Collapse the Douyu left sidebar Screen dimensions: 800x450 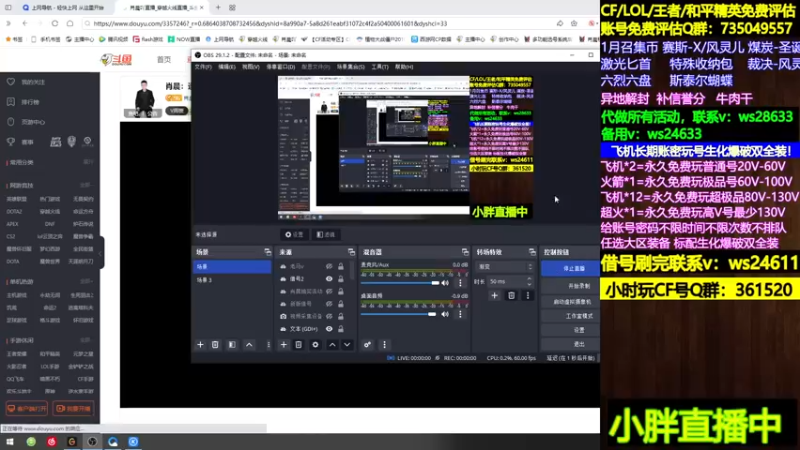[101, 252]
